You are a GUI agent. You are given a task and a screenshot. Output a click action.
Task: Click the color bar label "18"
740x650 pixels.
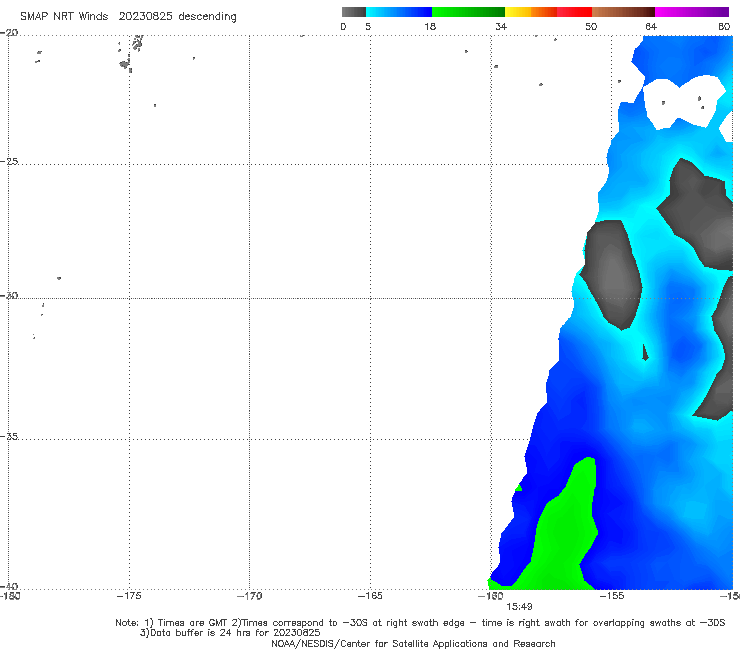coord(430,27)
